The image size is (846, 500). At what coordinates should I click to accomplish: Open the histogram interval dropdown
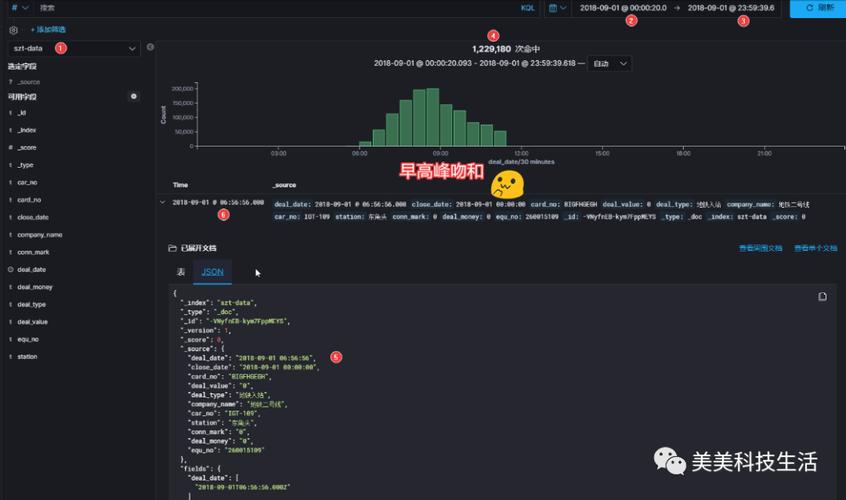[x=610, y=64]
